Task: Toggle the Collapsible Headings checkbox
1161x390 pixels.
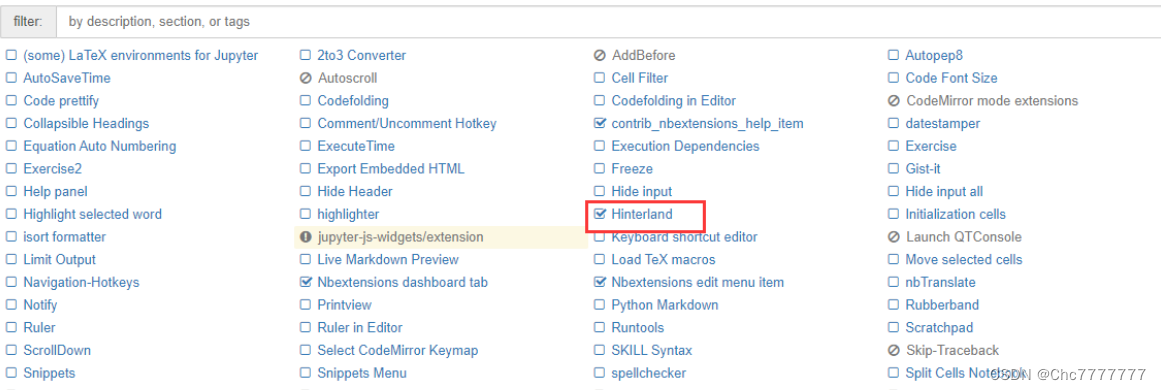Action: [x=10, y=124]
